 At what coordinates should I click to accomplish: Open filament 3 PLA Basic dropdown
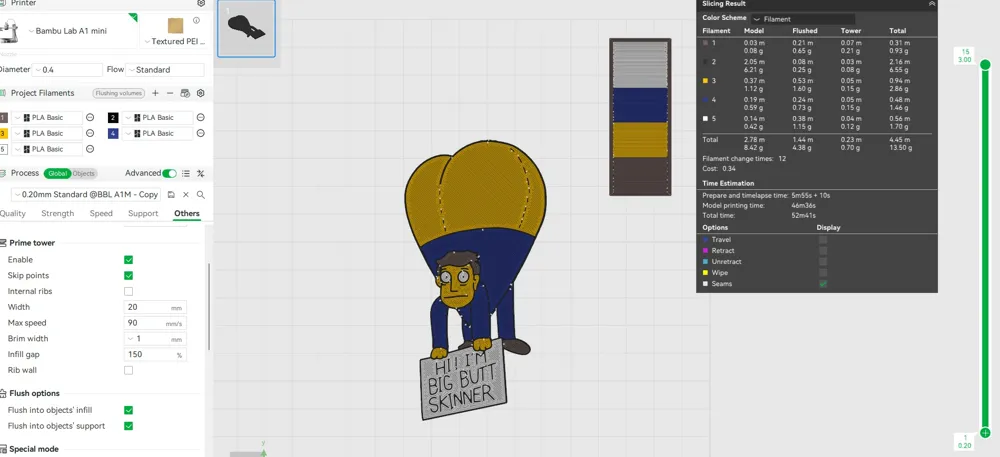pos(47,134)
